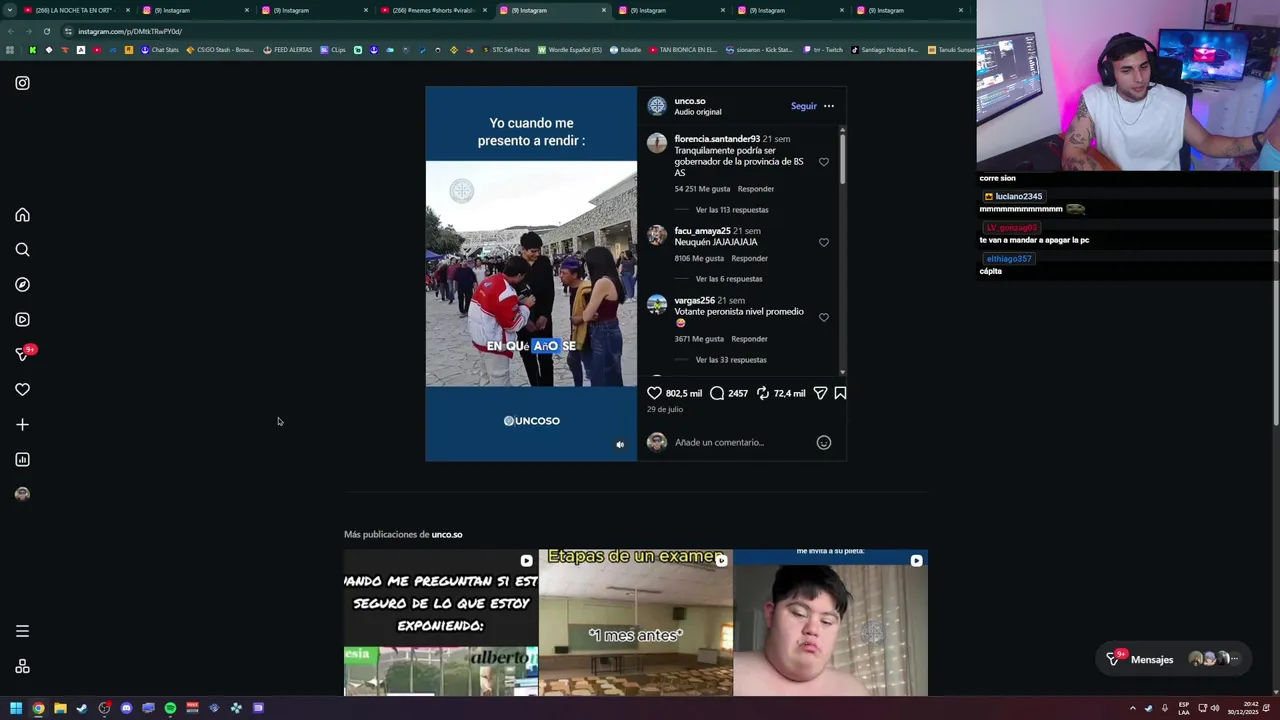The image size is (1280, 720).
Task: Save the post with bookmark icon
Action: click(840, 393)
